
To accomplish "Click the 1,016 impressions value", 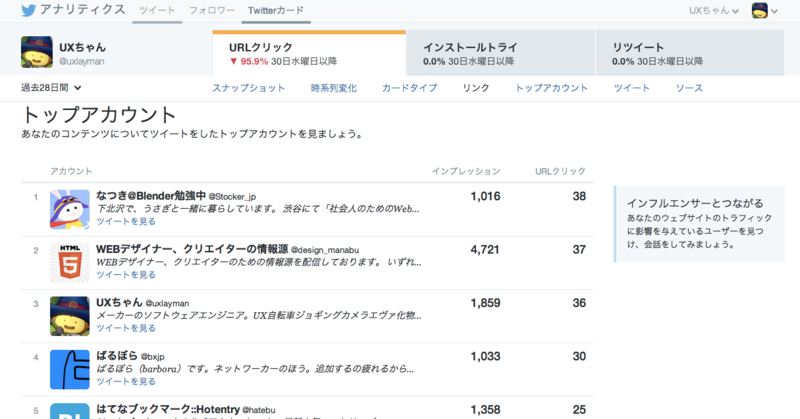I will (485, 196).
